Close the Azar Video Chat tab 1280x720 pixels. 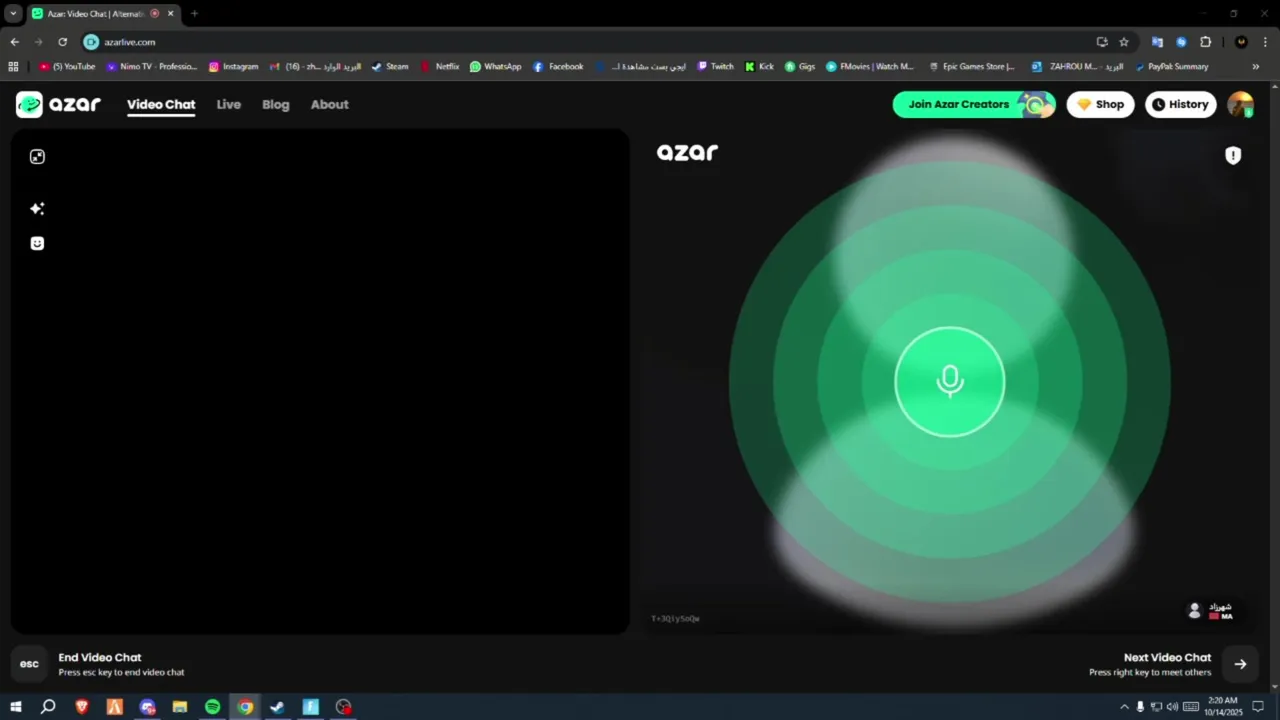[171, 13]
